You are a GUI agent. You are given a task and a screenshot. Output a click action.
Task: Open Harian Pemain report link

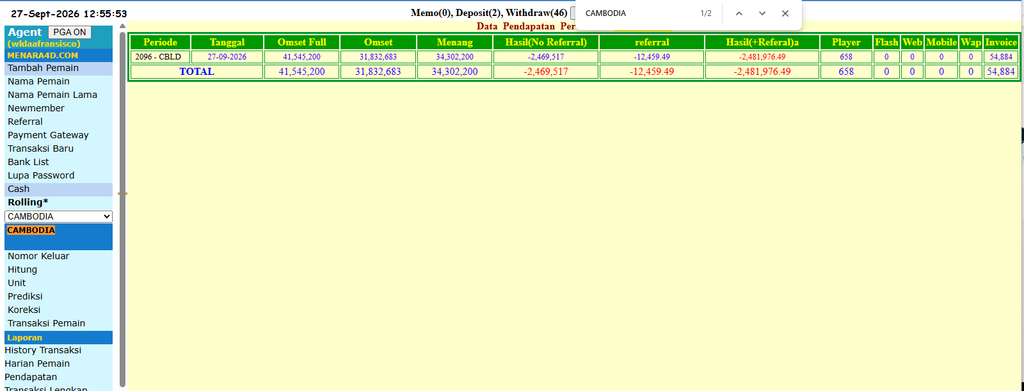coord(37,364)
